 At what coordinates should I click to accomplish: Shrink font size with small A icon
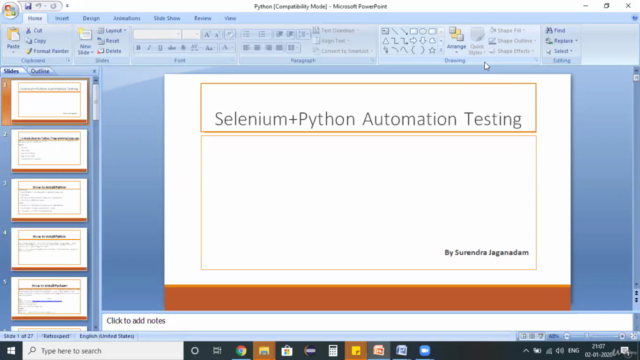(218, 35)
